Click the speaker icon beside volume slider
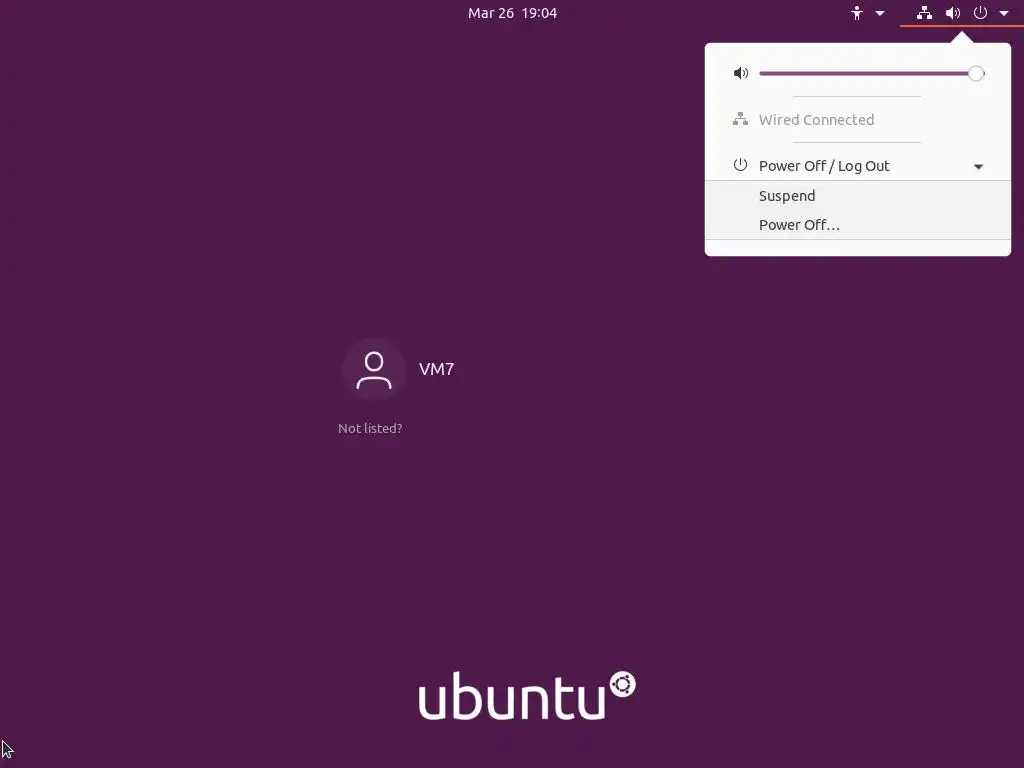The height and width of the screenshot is (768, 1024). [741, 73]
